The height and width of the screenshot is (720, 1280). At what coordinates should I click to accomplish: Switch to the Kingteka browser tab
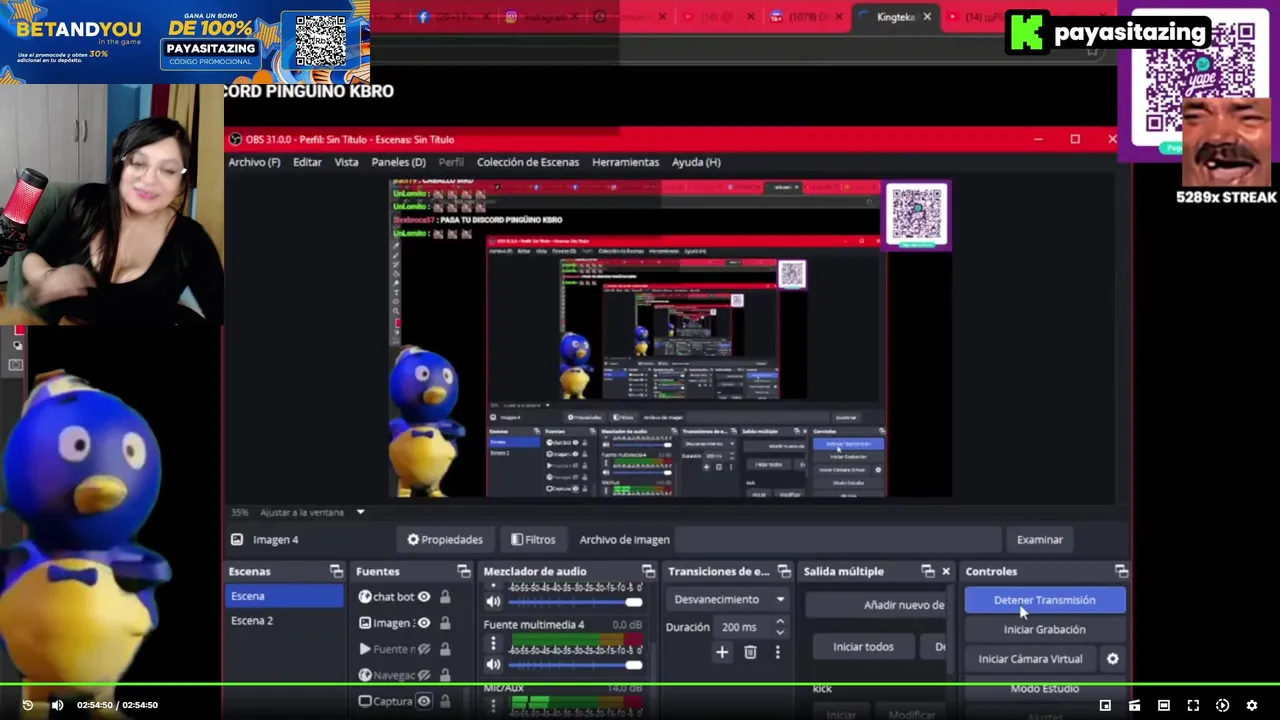pos(896,17)
